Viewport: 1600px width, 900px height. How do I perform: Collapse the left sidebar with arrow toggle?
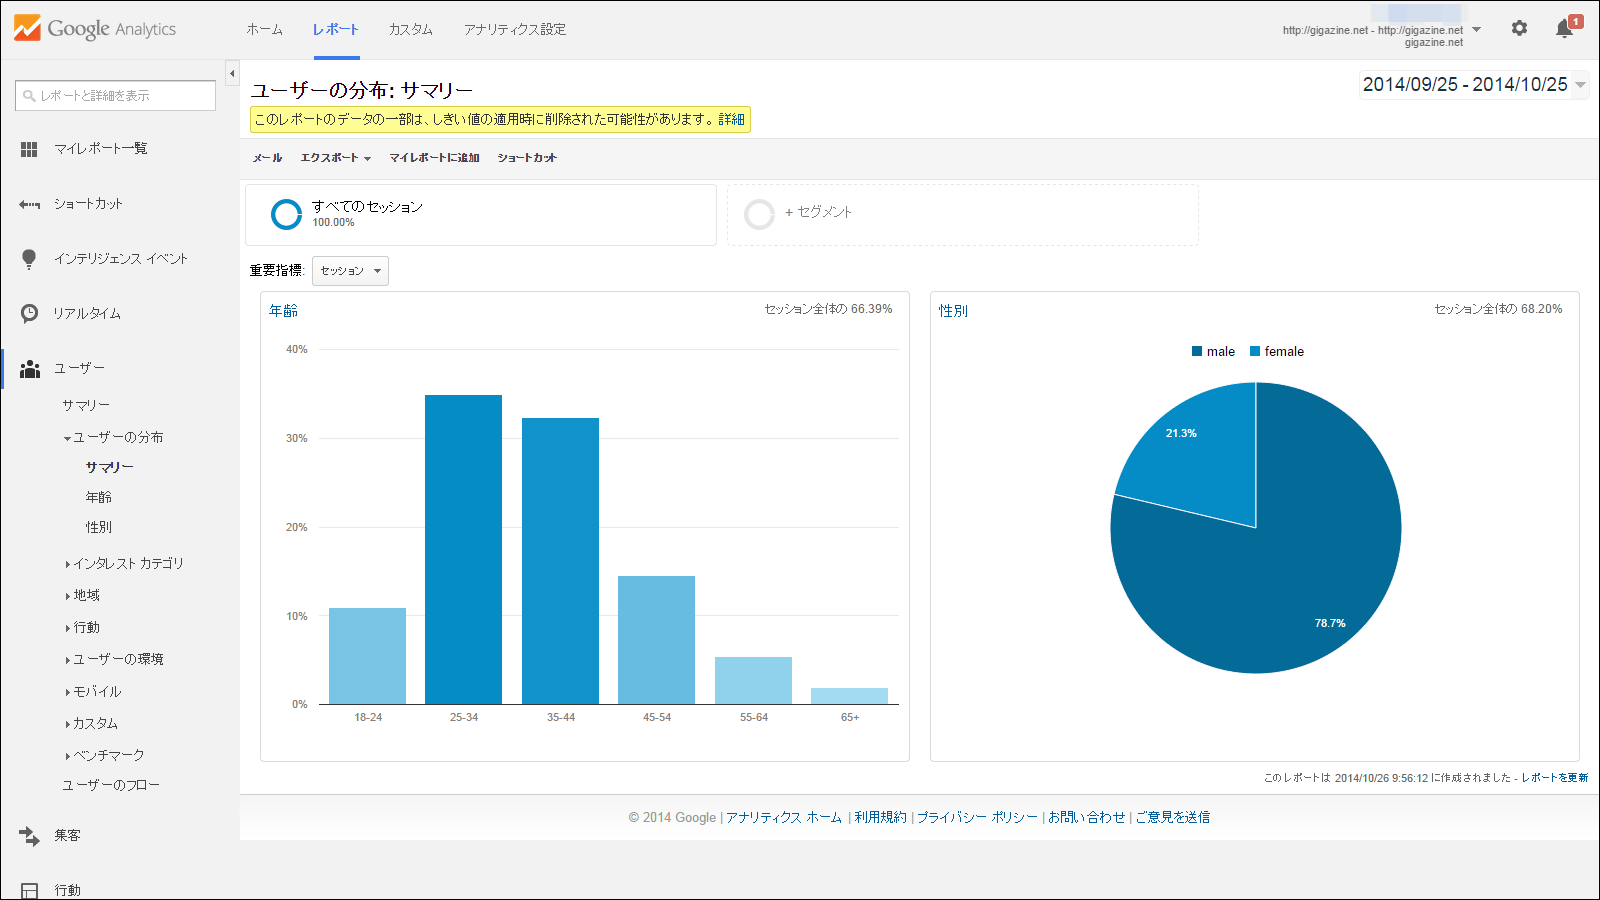[x=232, y=73]
